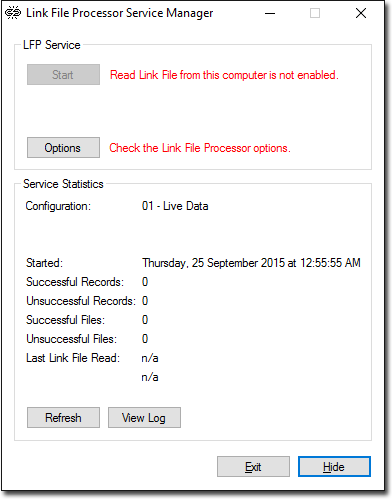Click the red 'not enabled' warning message
392x499 pixels.
click(x=224, y=75)
